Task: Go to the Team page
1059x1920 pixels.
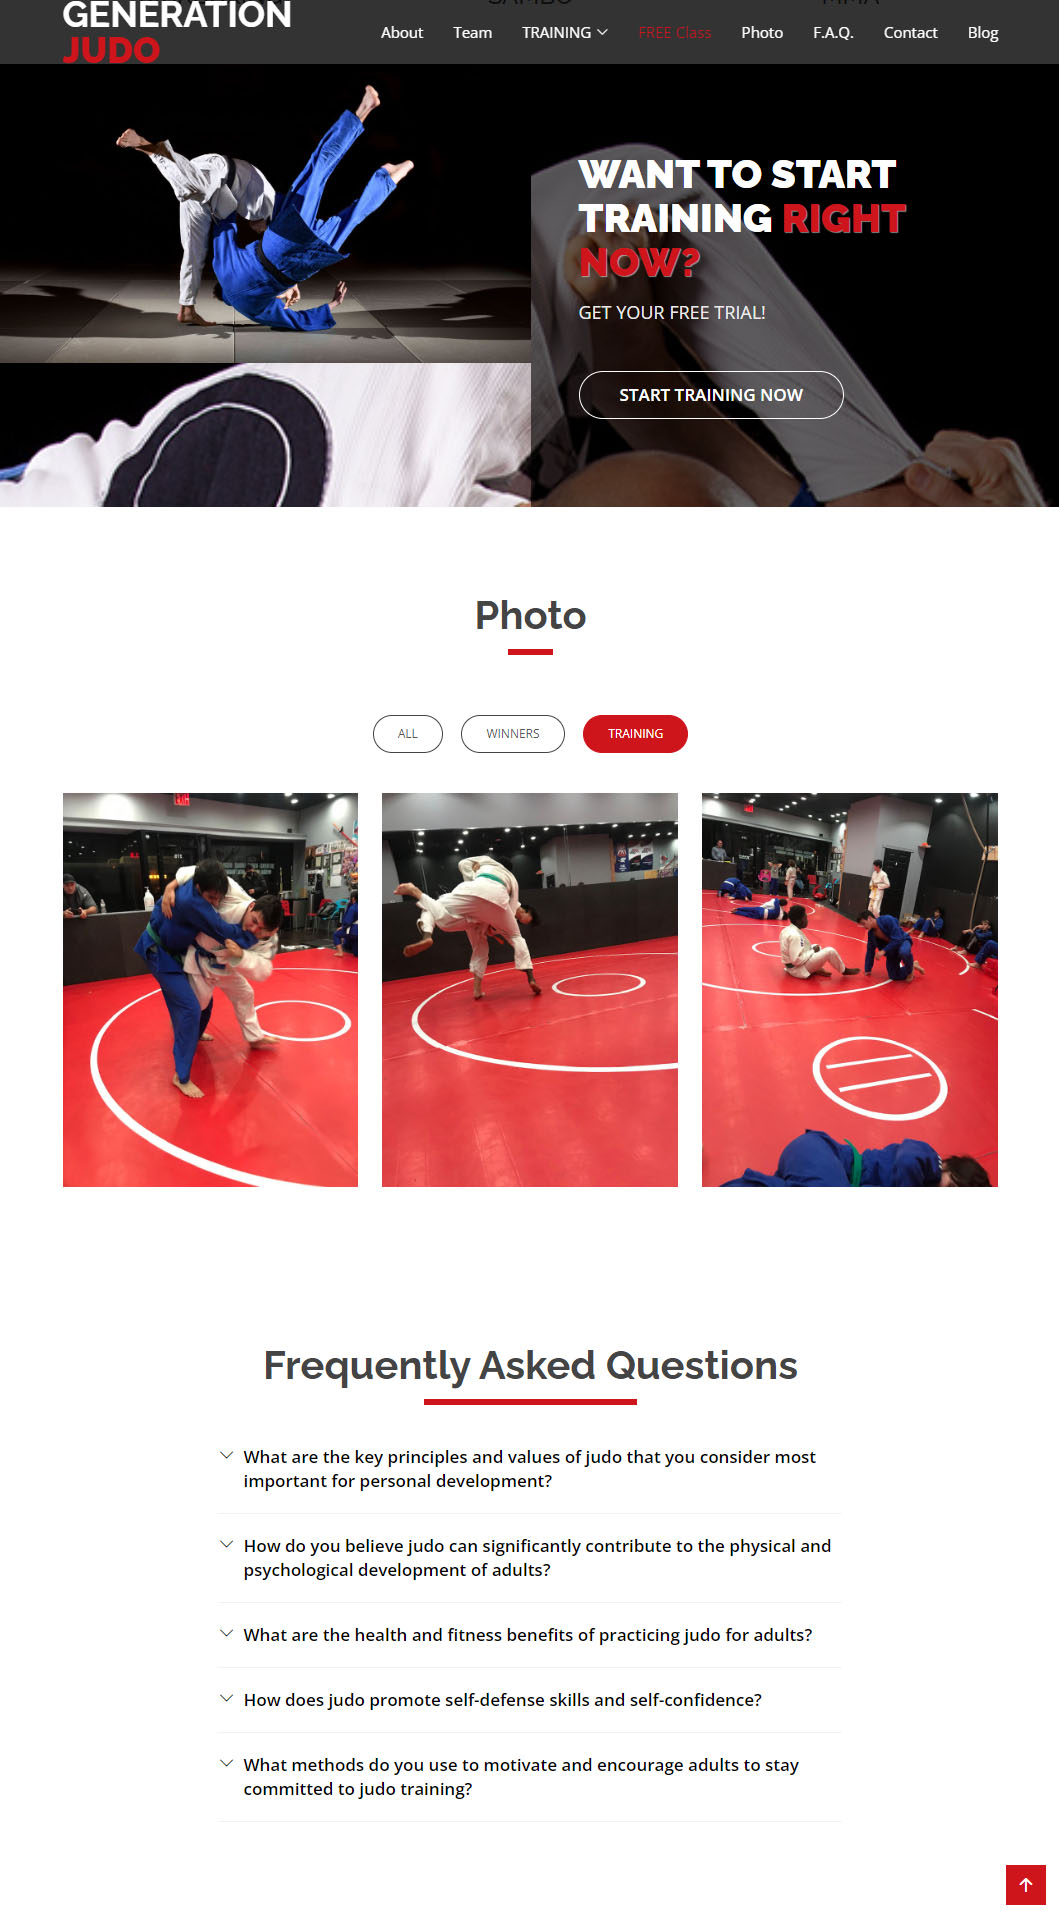Action: pyautogui.click(x=472, y=32)
